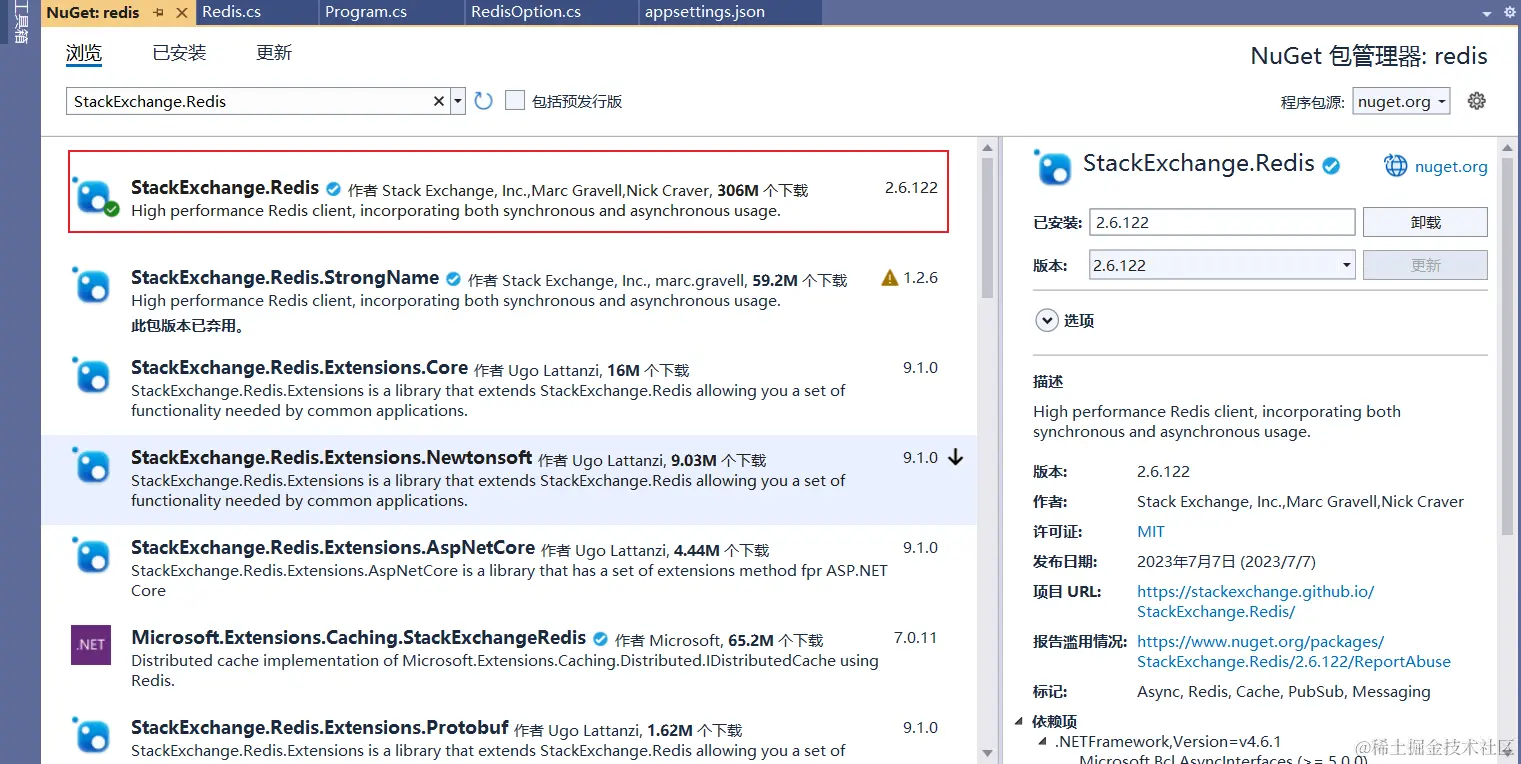Clear the search box with the X
Viewport: 1521px width, 764px height.
pos(438,101)
